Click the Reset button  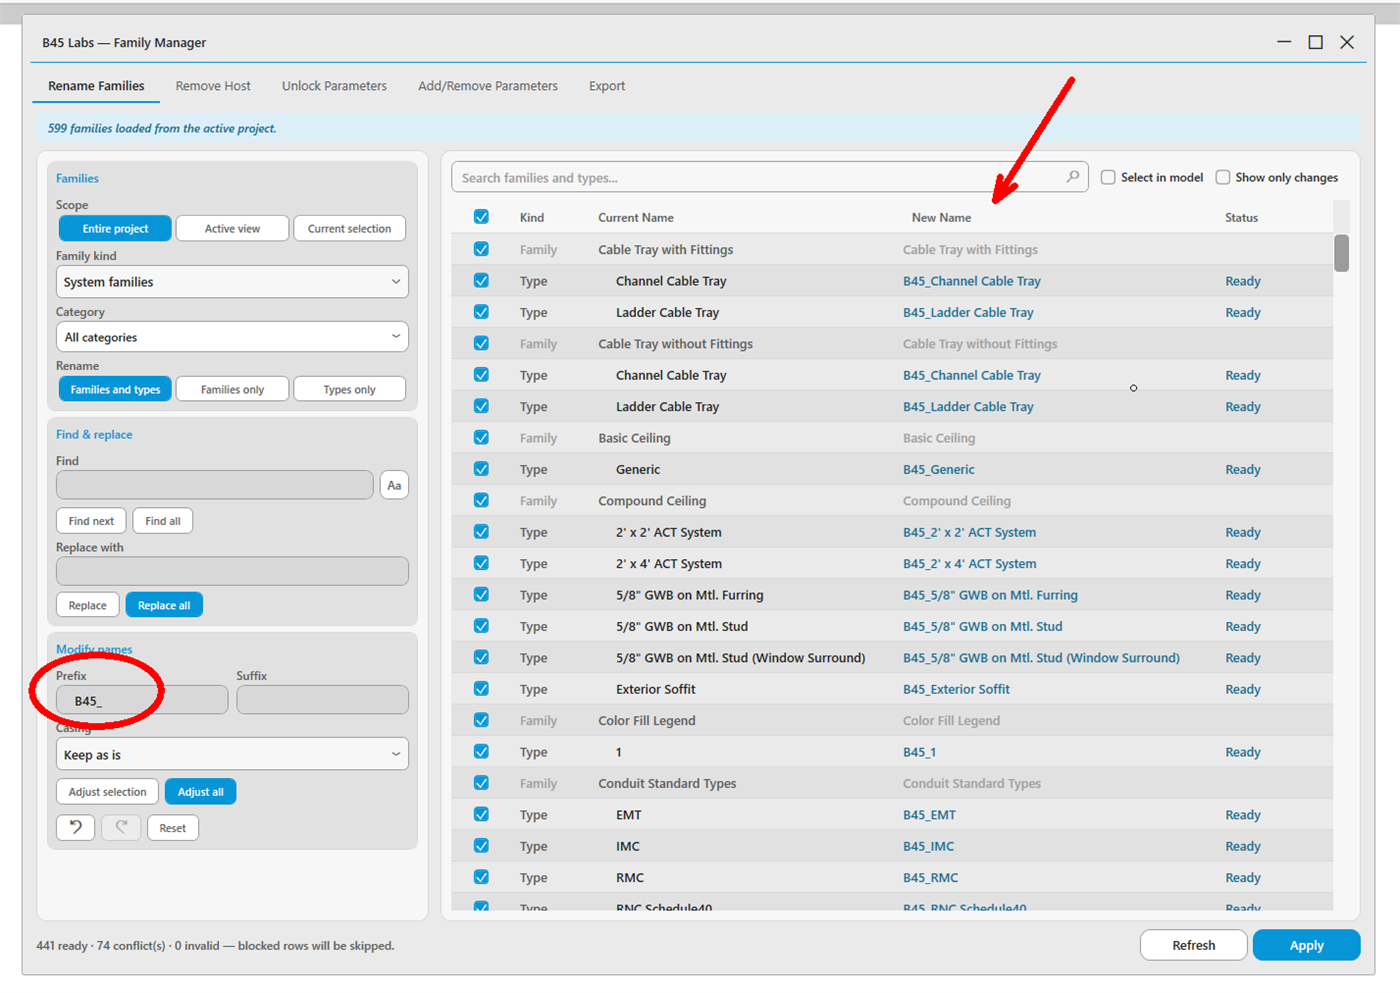(173, 828)
